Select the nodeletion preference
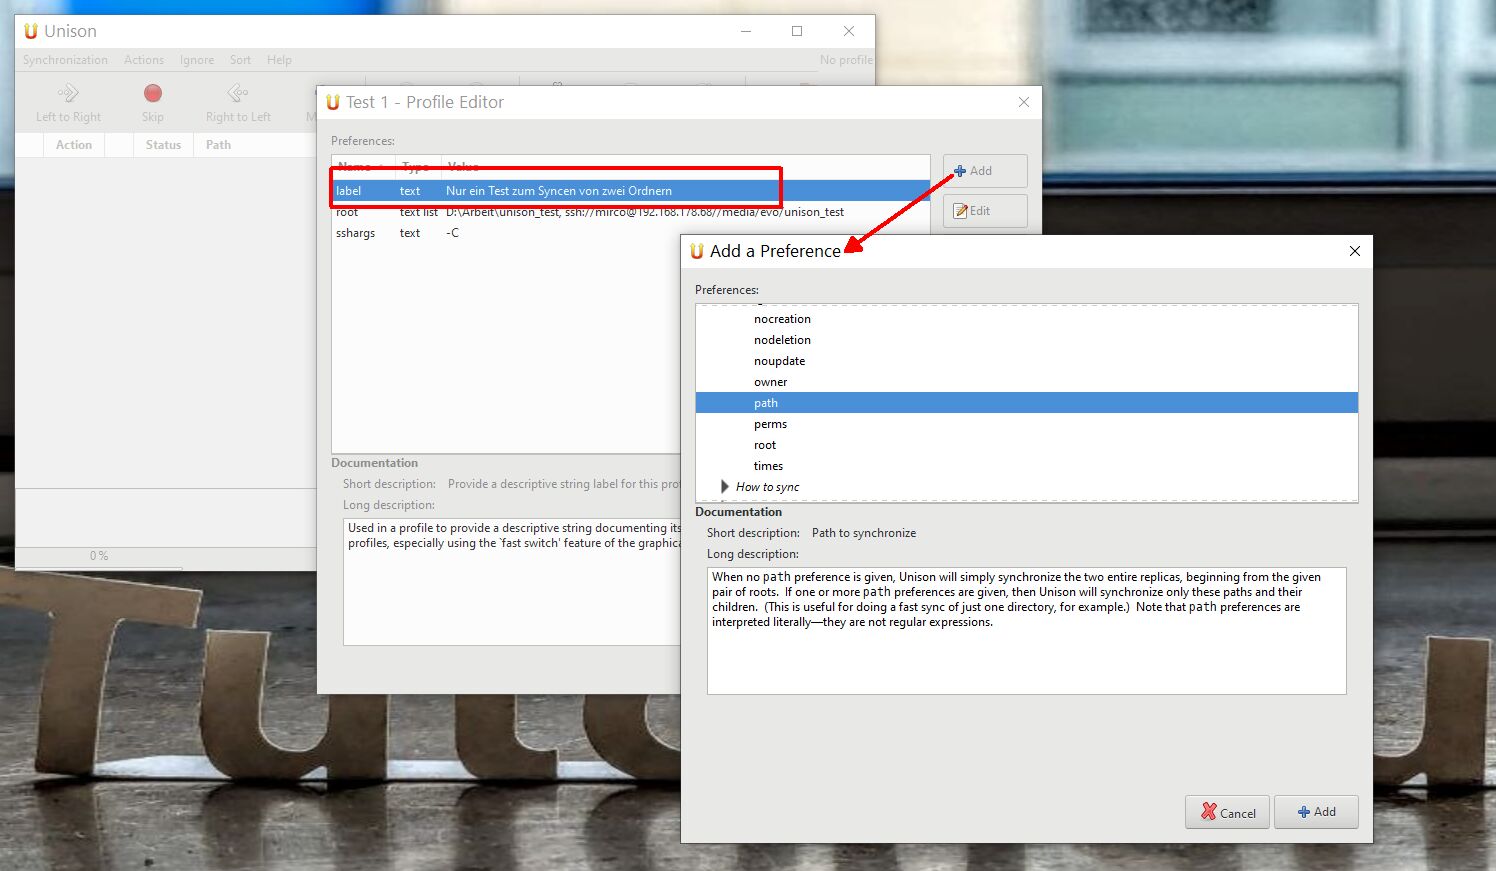The height and width of the screenshot is (871, 1496). pyautogui.click(x=782, y=340)
